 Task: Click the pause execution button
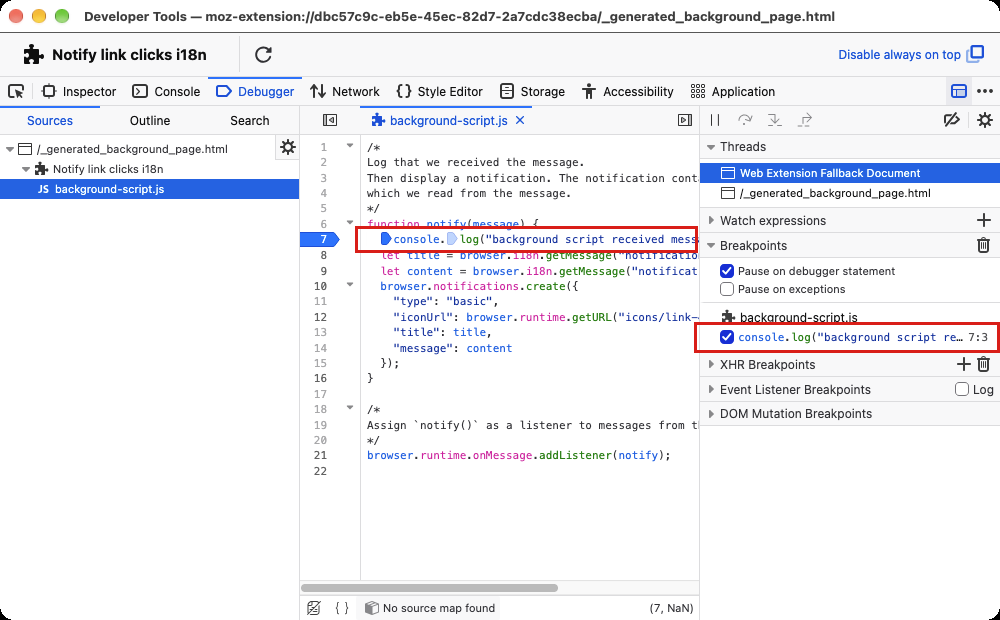coord(715,120)
